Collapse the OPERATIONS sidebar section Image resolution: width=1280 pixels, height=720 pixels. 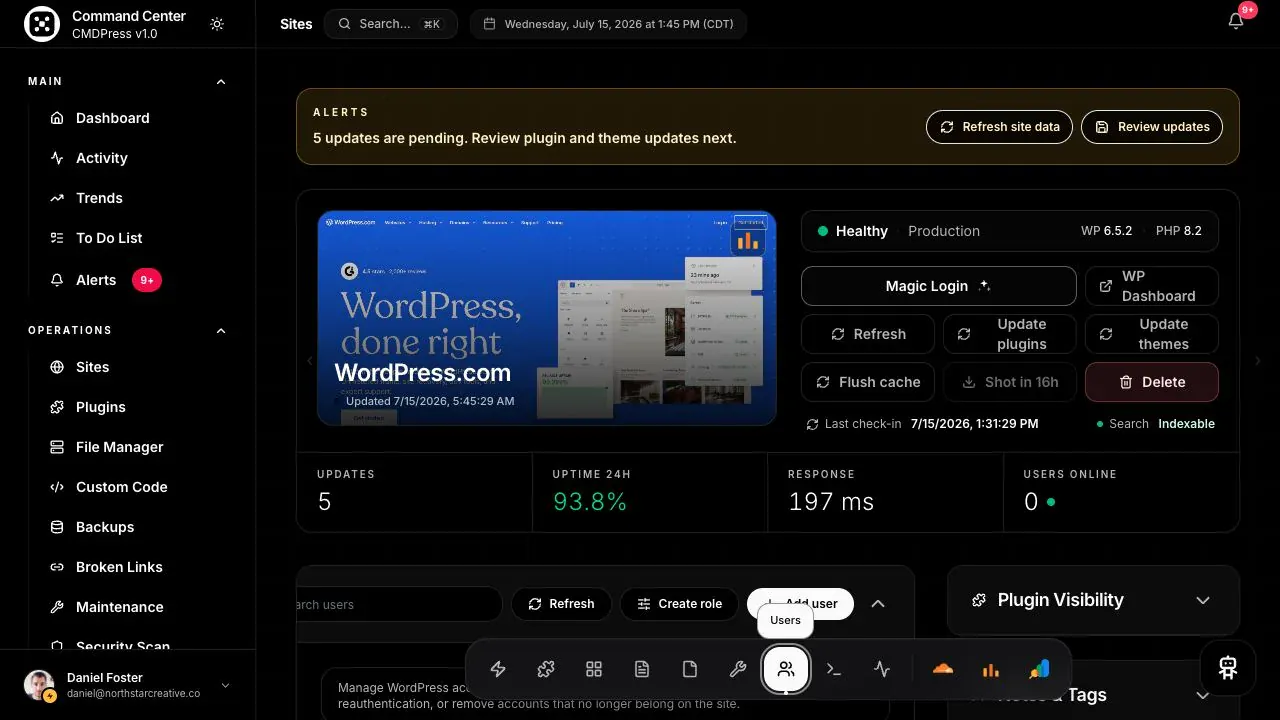click(221, 331)
